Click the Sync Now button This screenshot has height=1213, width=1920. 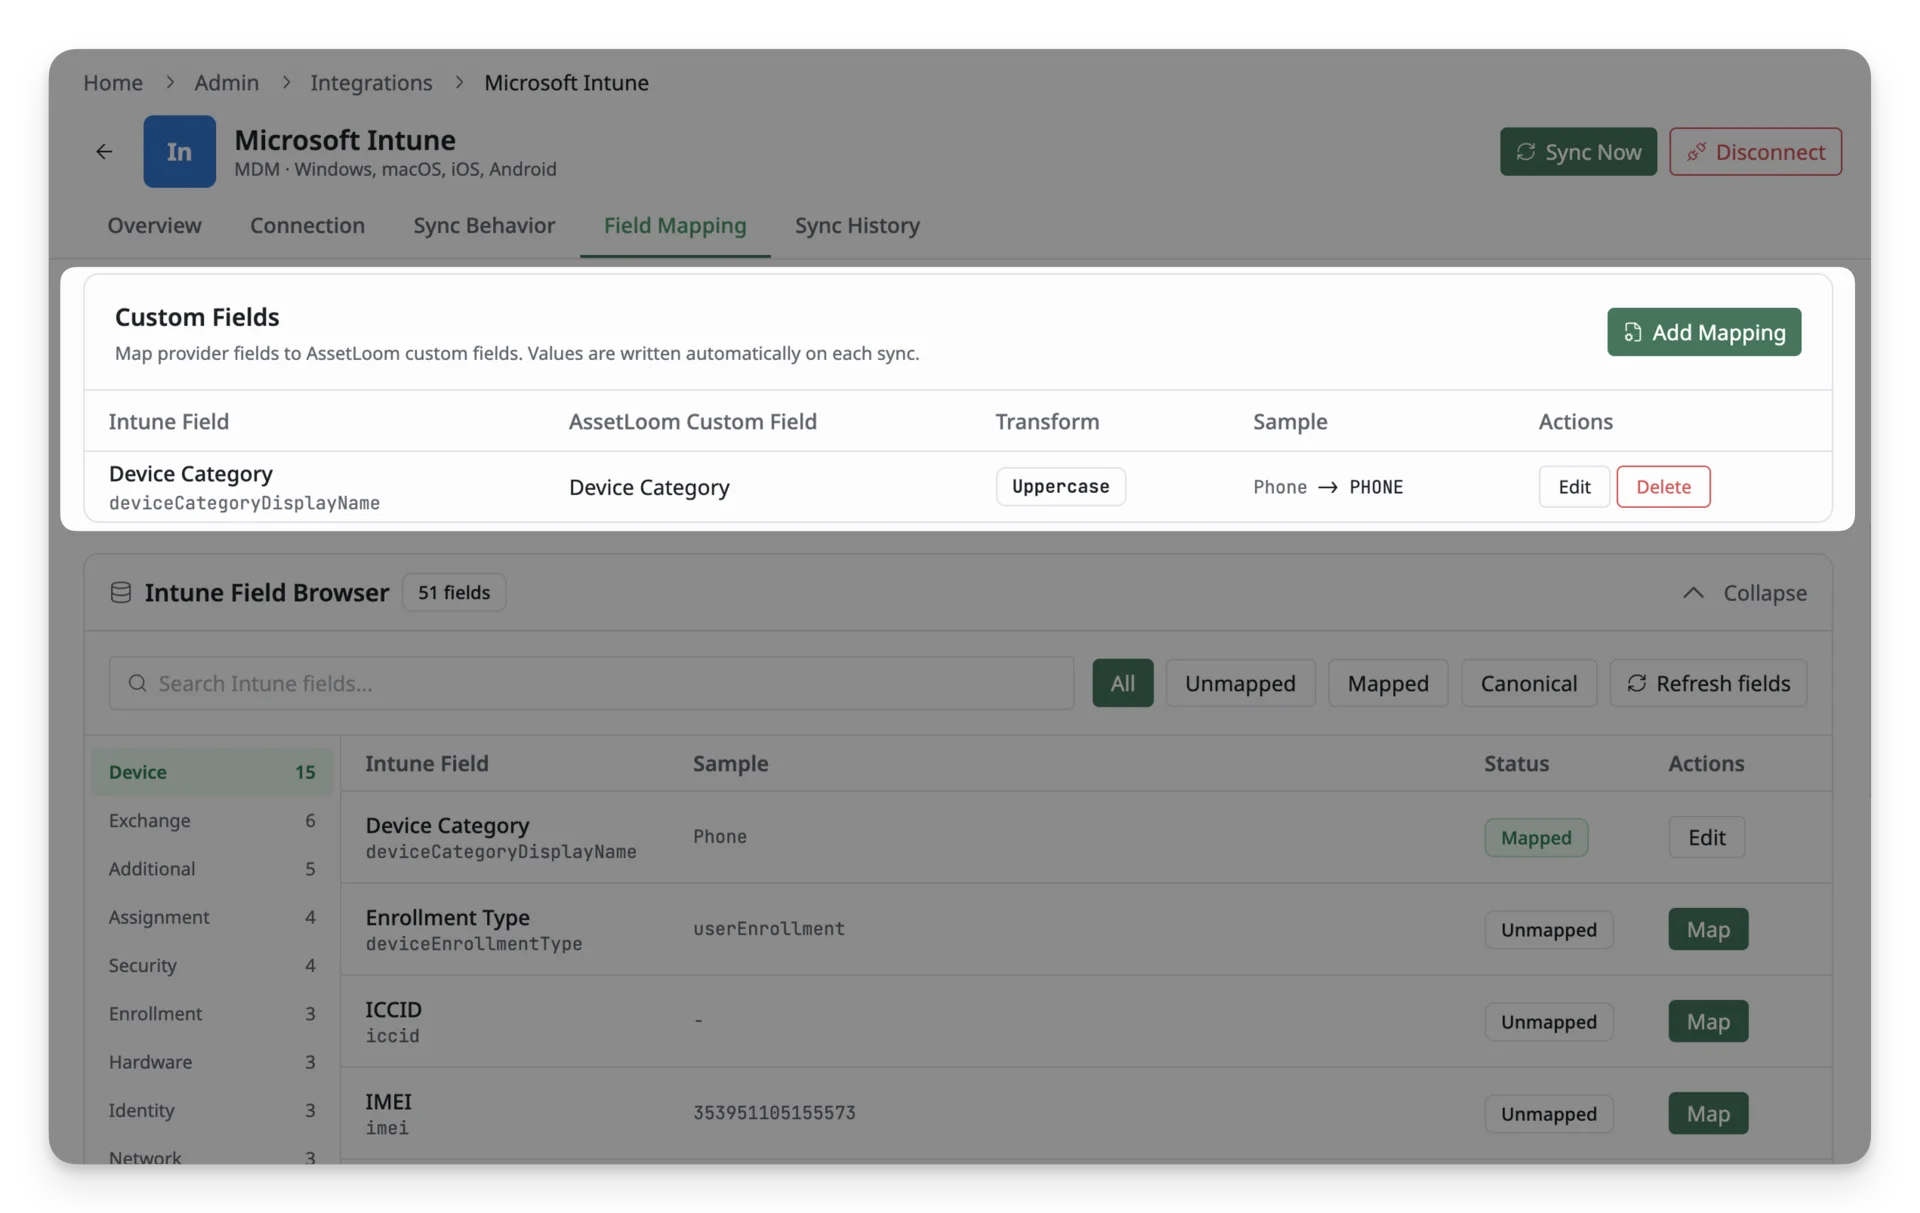tap(1578, 152)
